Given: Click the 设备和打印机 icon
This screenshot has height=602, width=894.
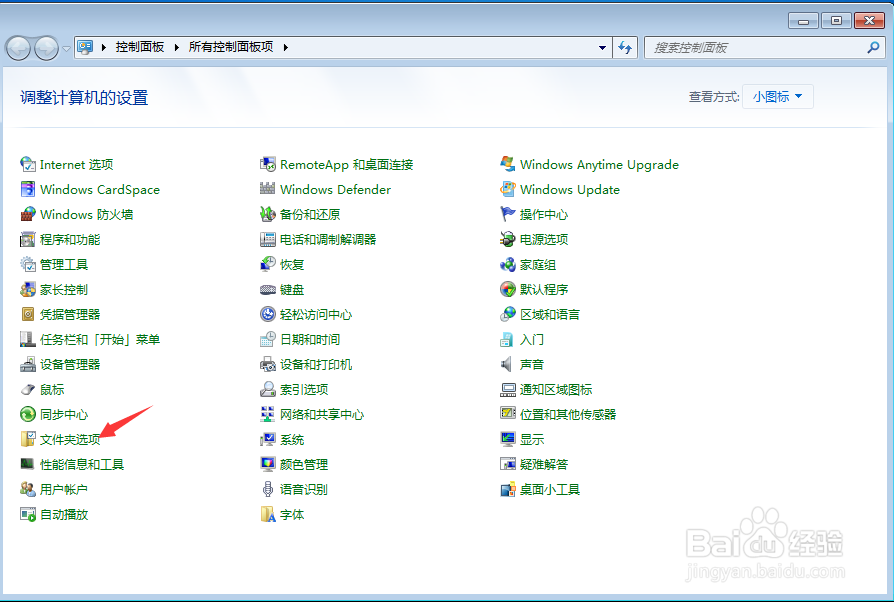Looking at the screenshot, I should coord(267,364).
